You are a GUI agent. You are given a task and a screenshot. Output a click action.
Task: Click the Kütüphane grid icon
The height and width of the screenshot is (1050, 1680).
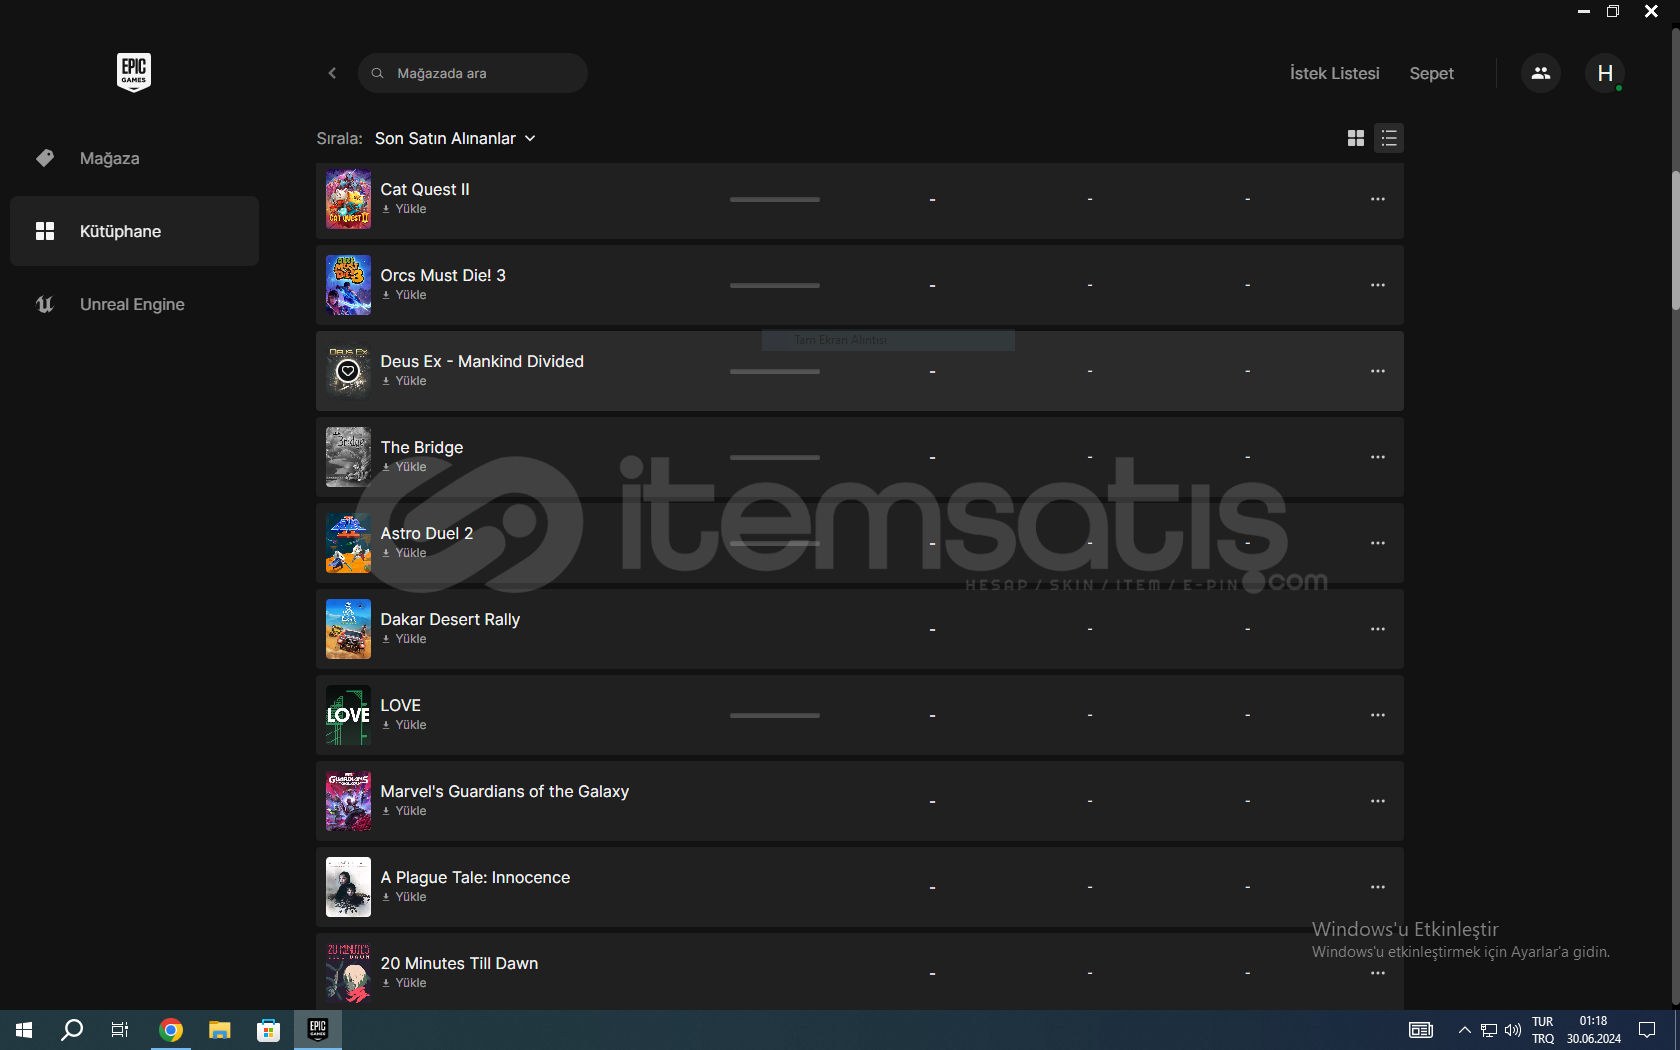(45, 231)
